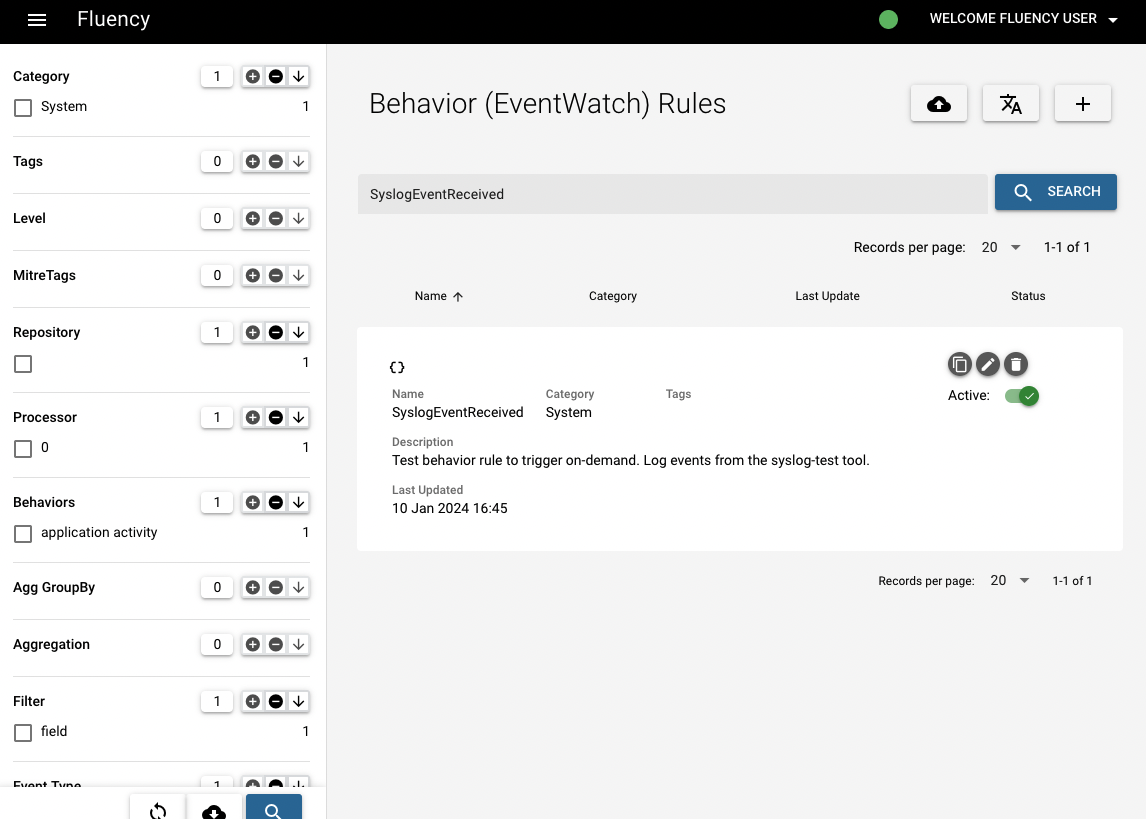Click the Category facet count box
Viewport: 1146px width, 819px height.
(217, 77)
